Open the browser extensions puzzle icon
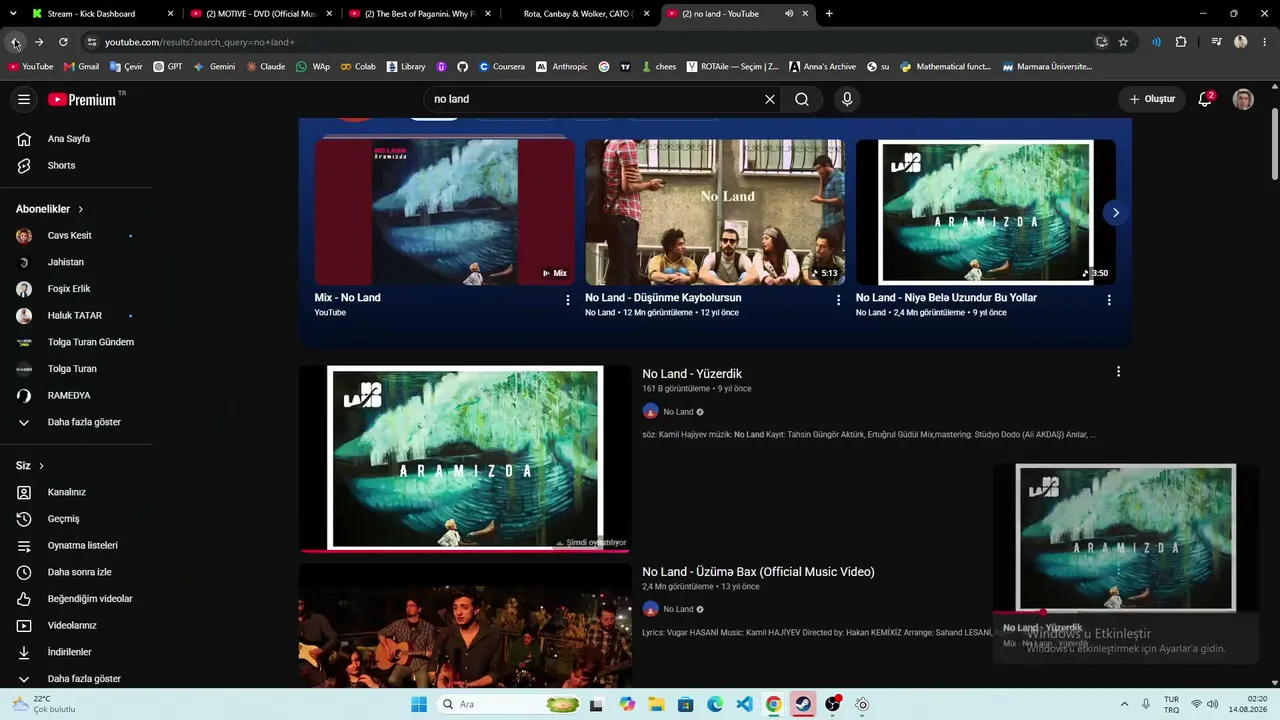This screenshot has width=1280, height=720. (x=1181, y=42)
